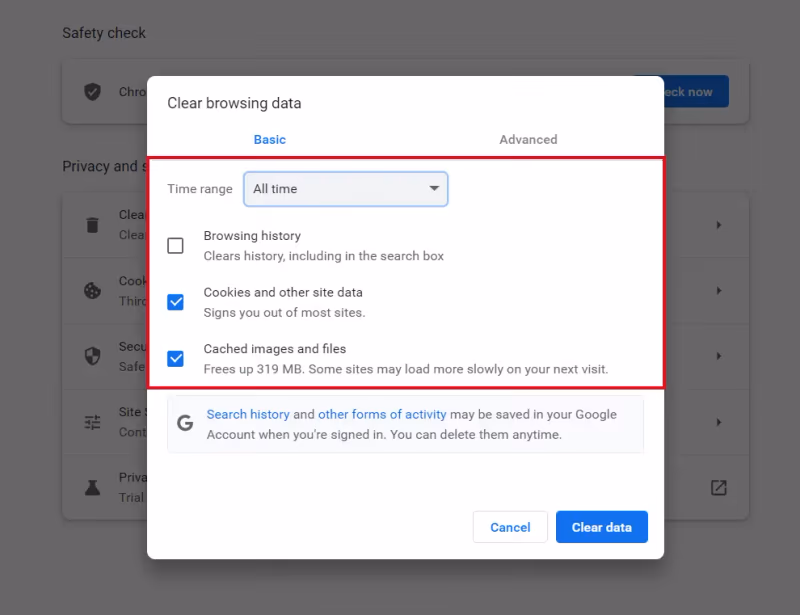
Task: Click the Safety check shield badge icon
Action: (92, 91)
